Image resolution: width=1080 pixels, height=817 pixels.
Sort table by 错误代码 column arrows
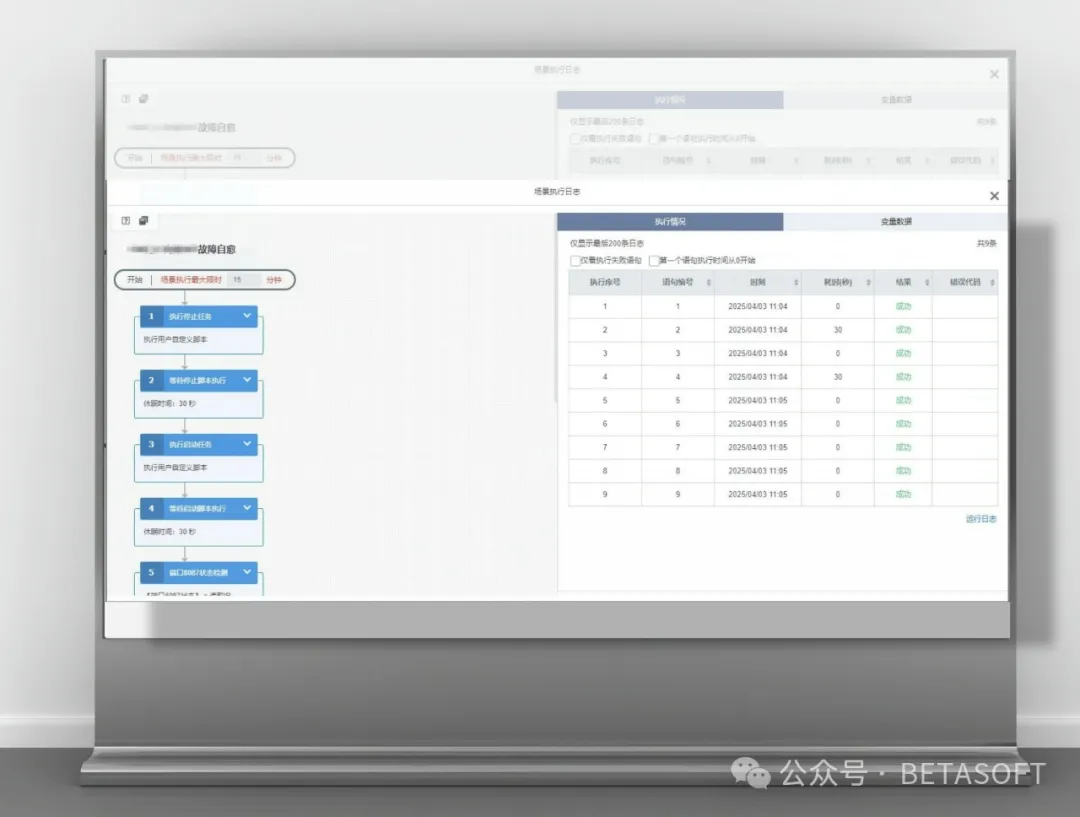pyautogui.click(x=993, y=282)
